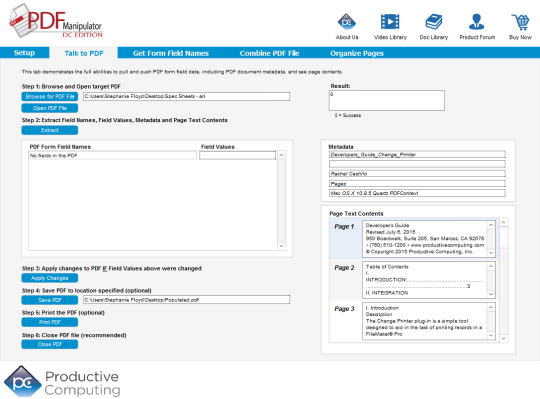
Task: Click the Pages metadata field
Action: (x=417, y=183)
